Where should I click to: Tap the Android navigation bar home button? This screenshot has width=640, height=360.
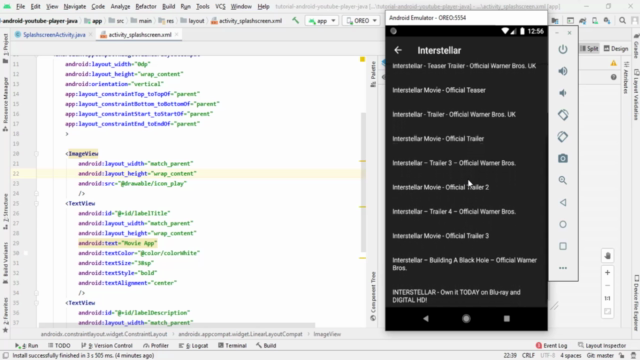point(466,318)
